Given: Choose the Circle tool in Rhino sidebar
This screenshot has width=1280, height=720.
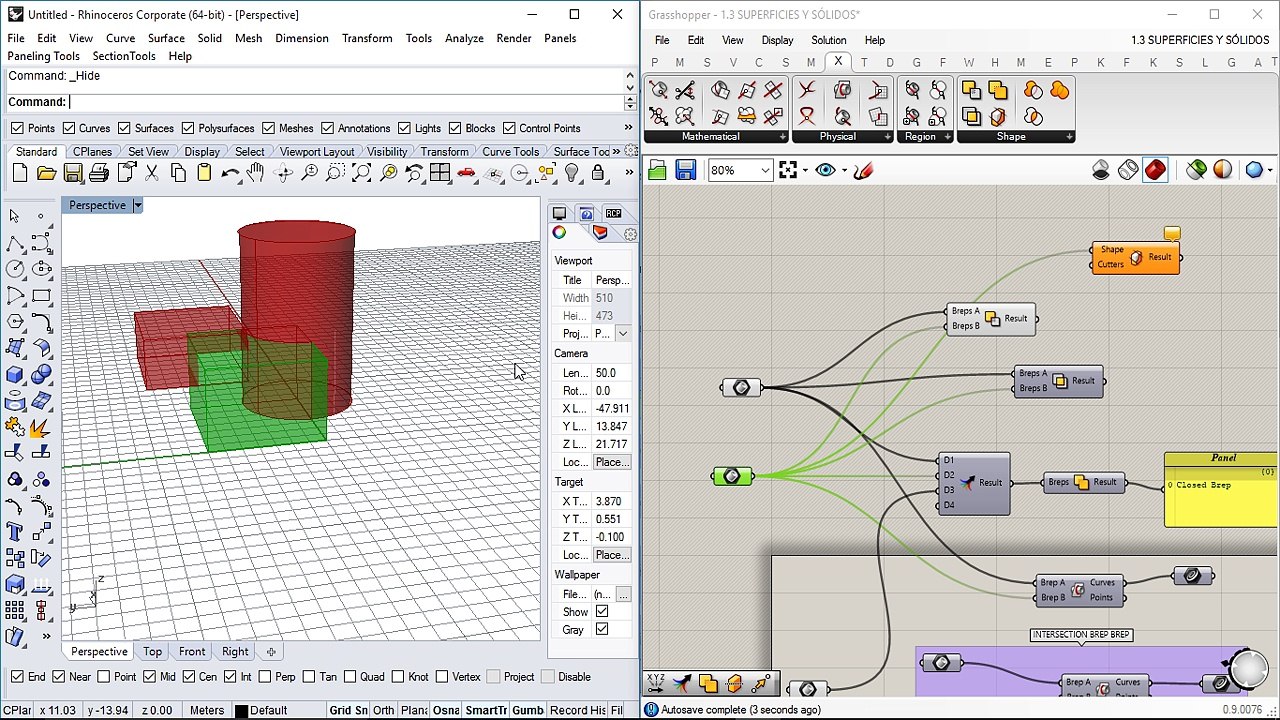Looking at the screenshot, I should tap(15, 270).
